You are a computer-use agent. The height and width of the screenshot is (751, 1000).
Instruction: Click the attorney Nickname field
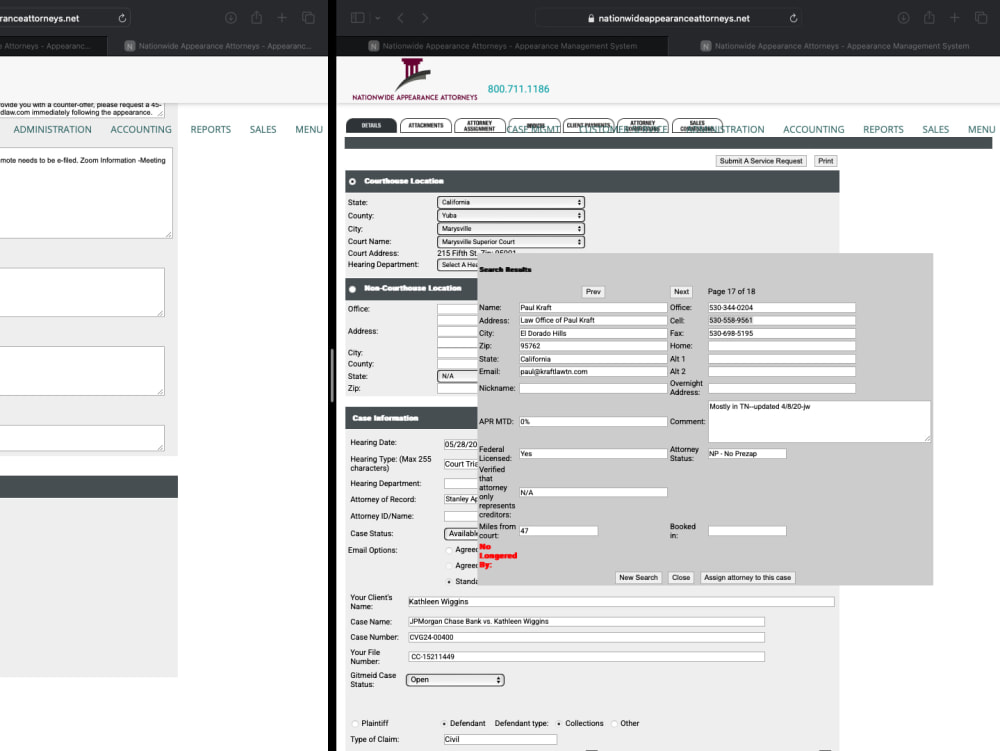pos(593,388)
